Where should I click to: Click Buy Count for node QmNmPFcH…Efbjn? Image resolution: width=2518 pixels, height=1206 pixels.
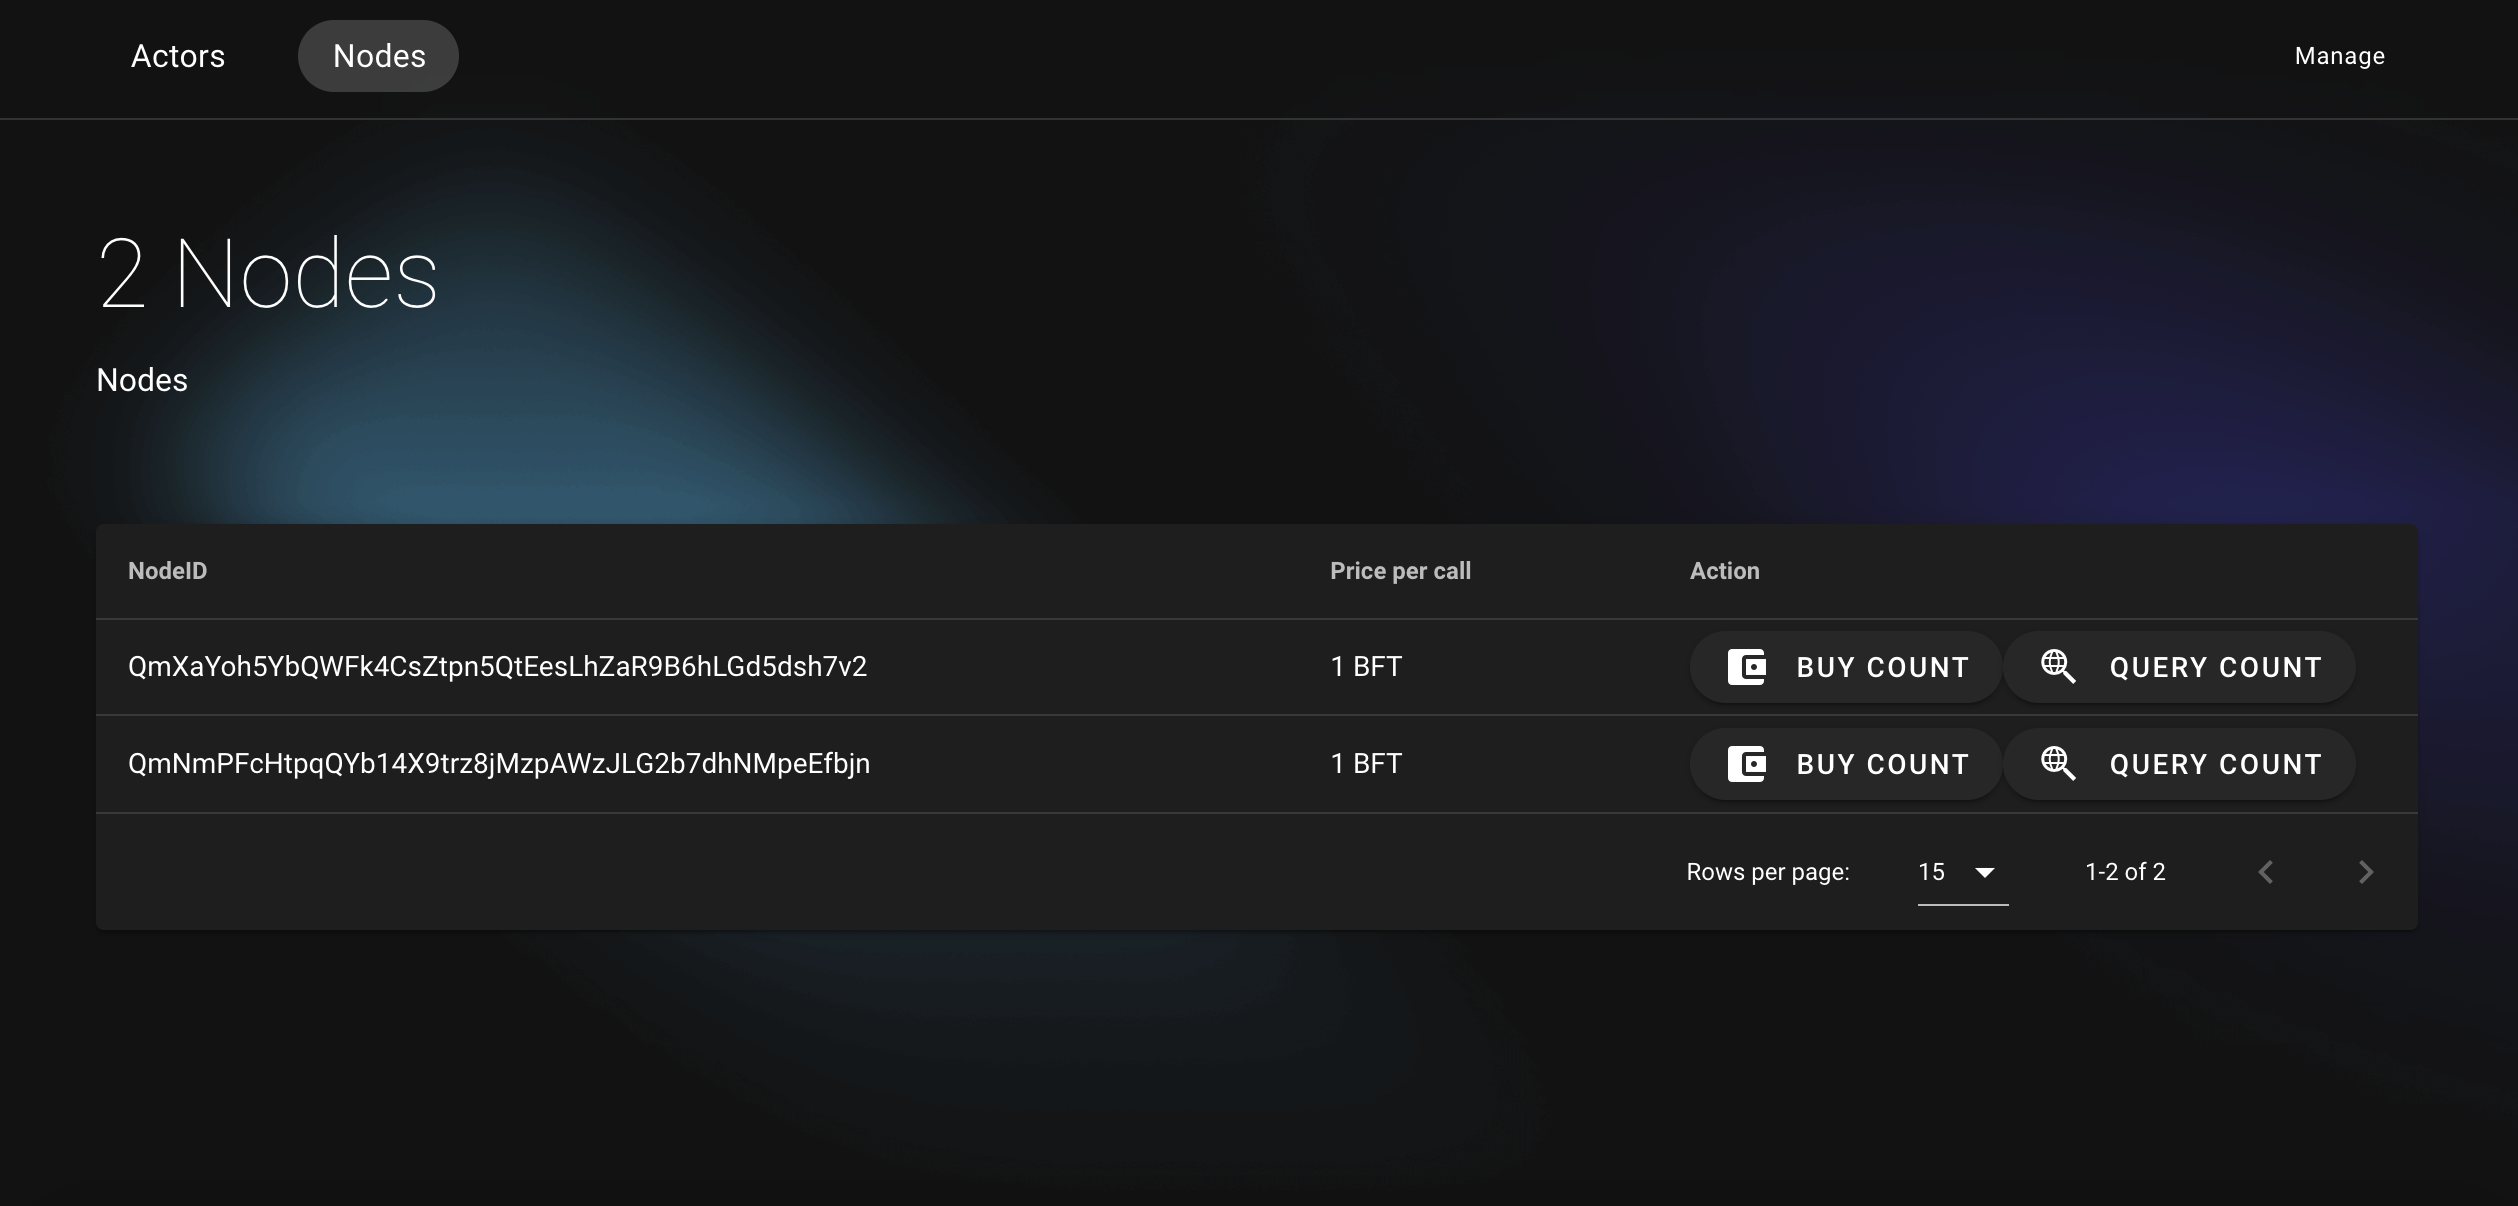(1845, 764)
